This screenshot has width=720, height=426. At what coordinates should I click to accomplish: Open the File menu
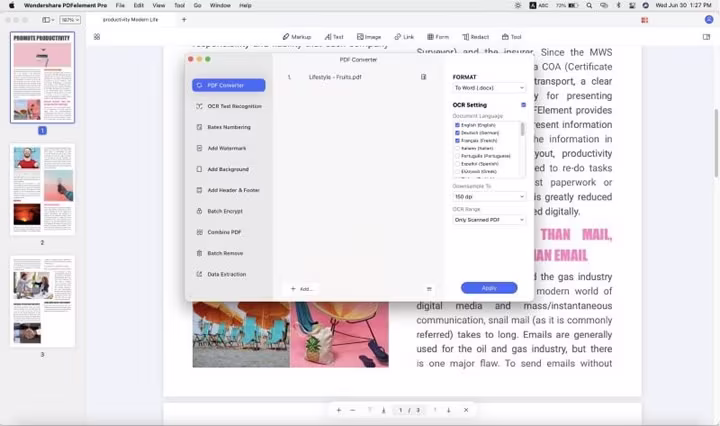click(120, 6)
